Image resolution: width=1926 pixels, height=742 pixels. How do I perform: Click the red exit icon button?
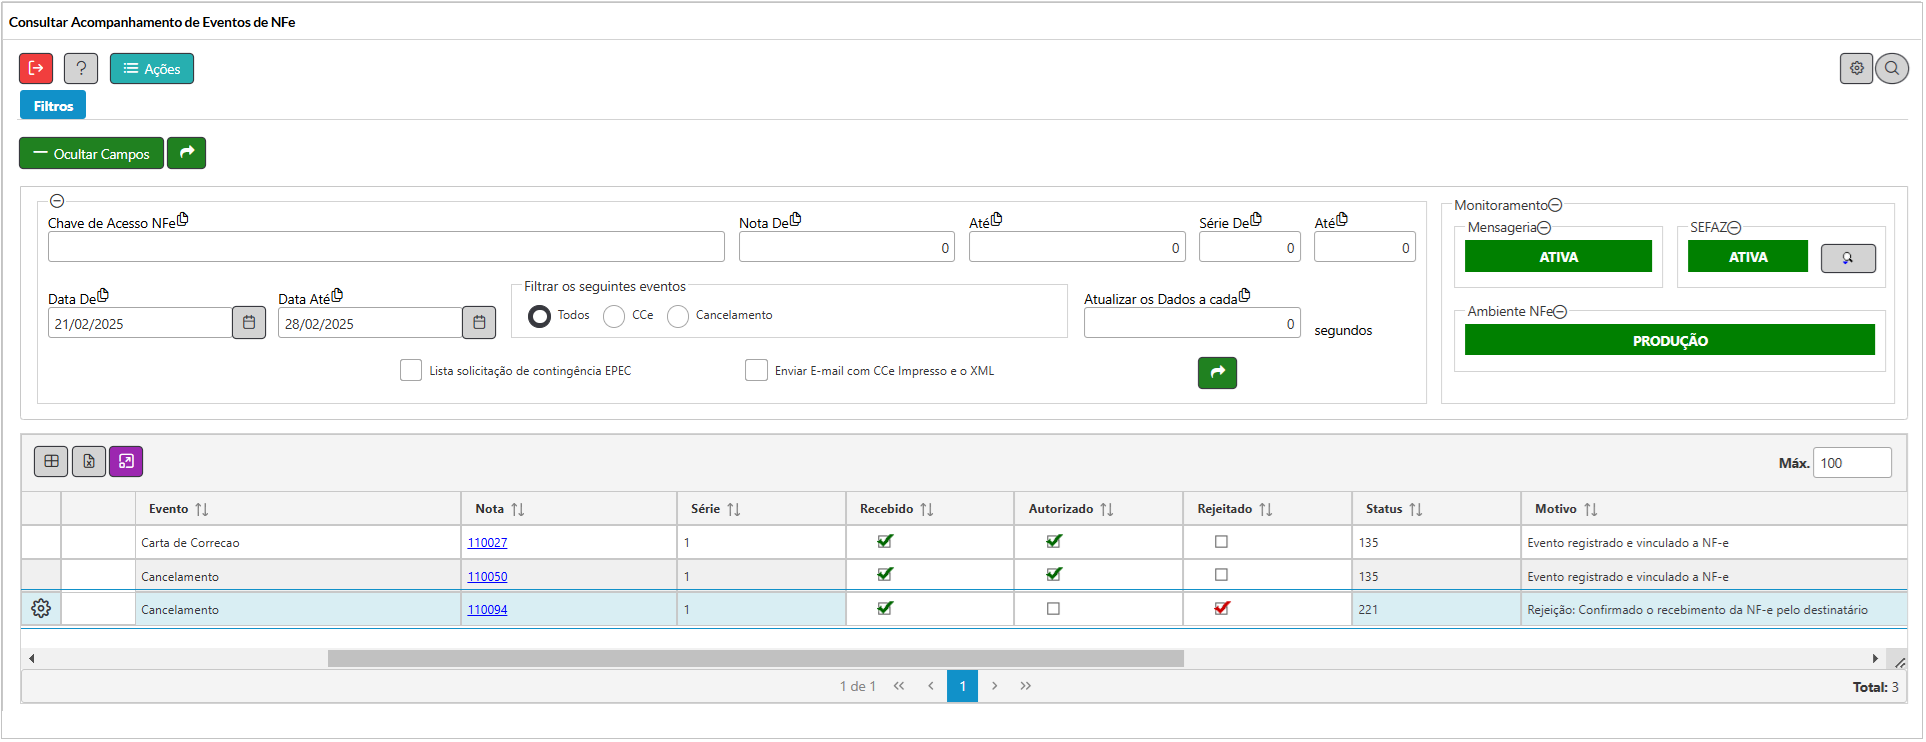click(36, 68)
